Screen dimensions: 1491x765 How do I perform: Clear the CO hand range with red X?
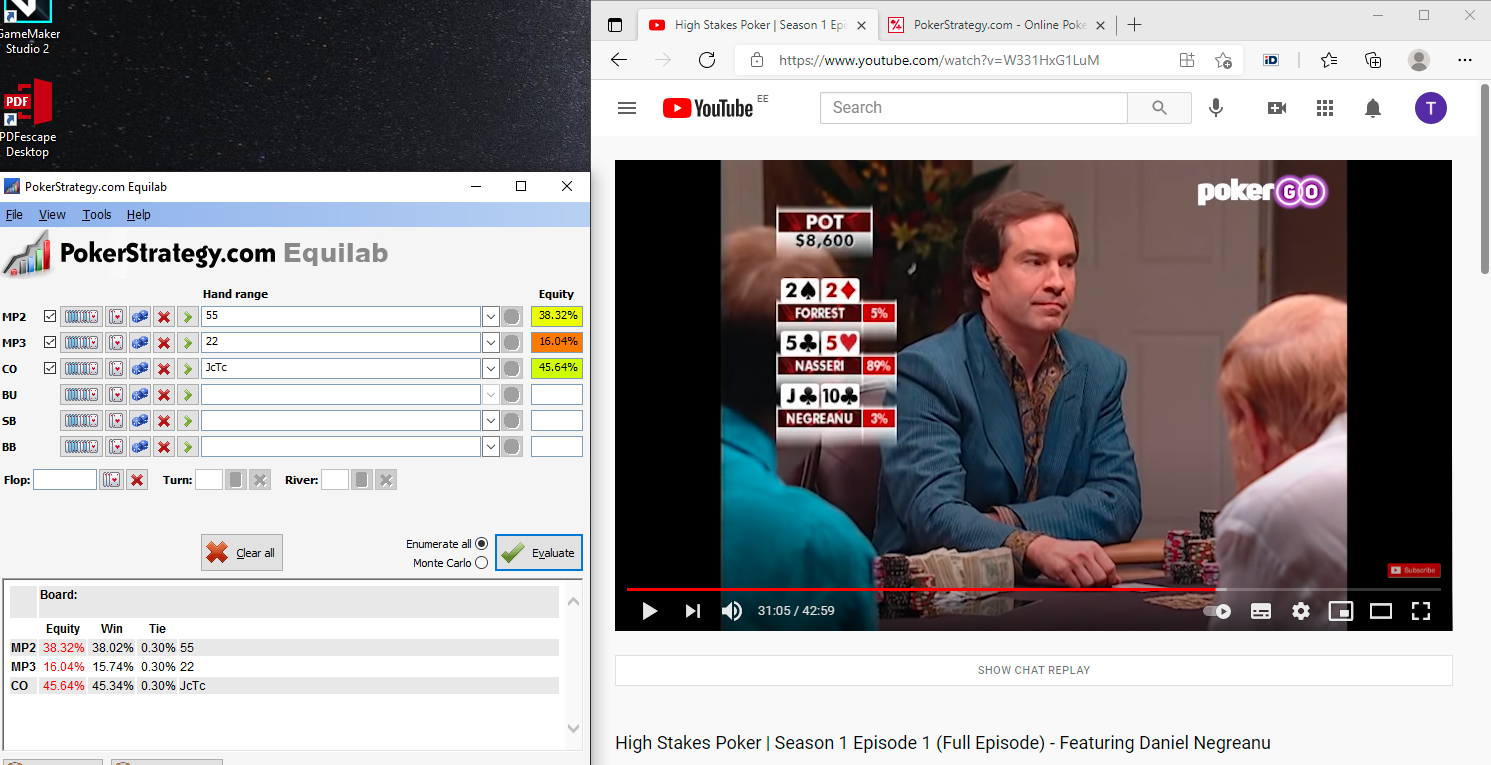(x=164, y=368)
